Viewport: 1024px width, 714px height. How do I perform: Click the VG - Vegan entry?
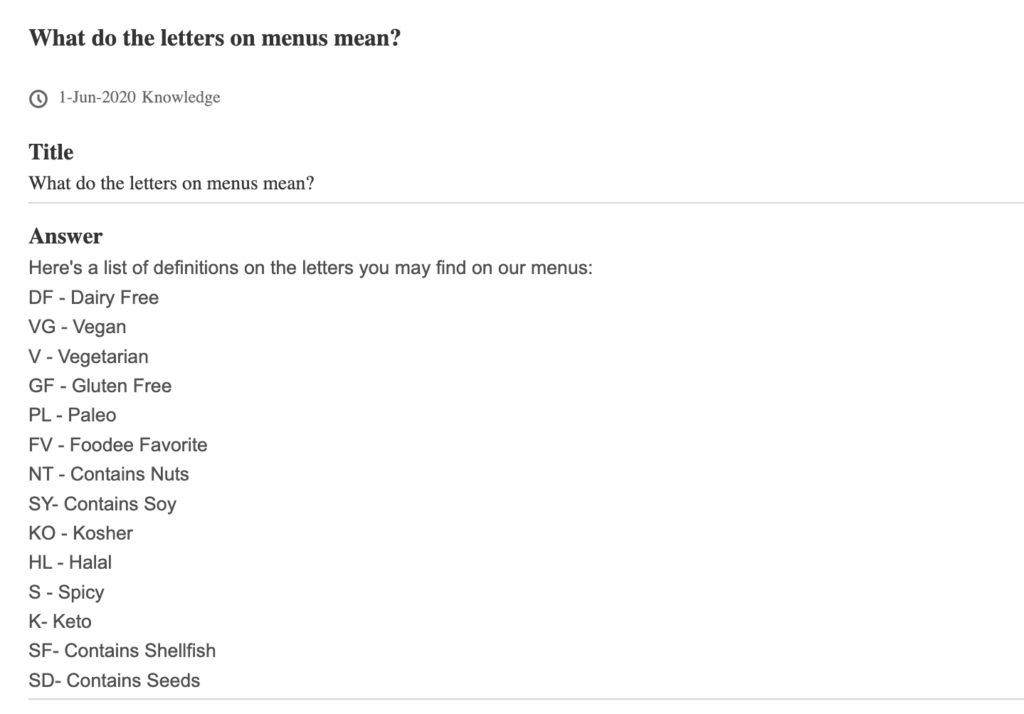pos(77,327)
